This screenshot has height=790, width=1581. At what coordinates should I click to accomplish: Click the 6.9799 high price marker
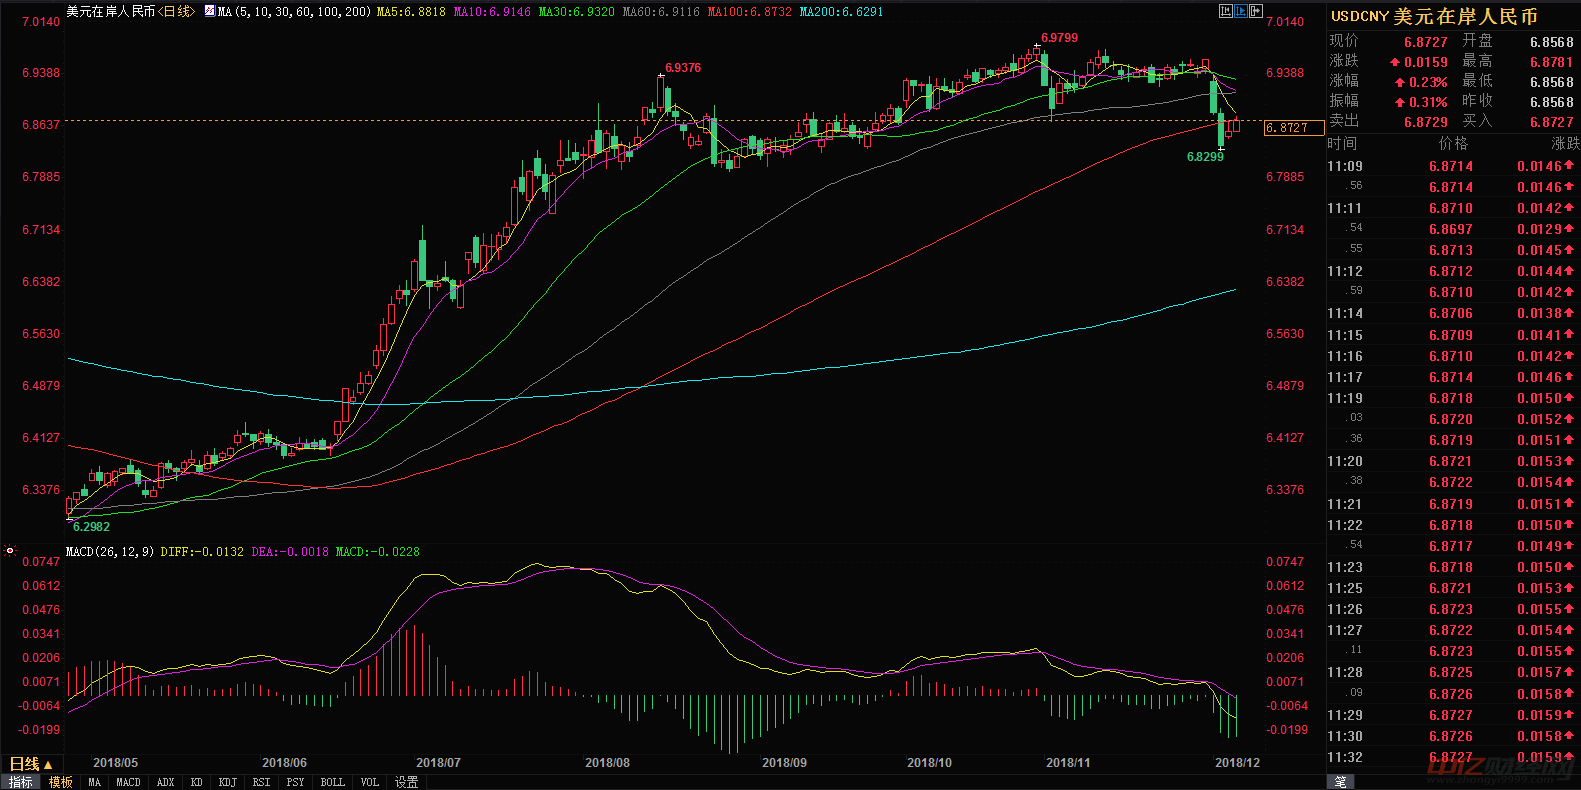[x=1060, y=38]
